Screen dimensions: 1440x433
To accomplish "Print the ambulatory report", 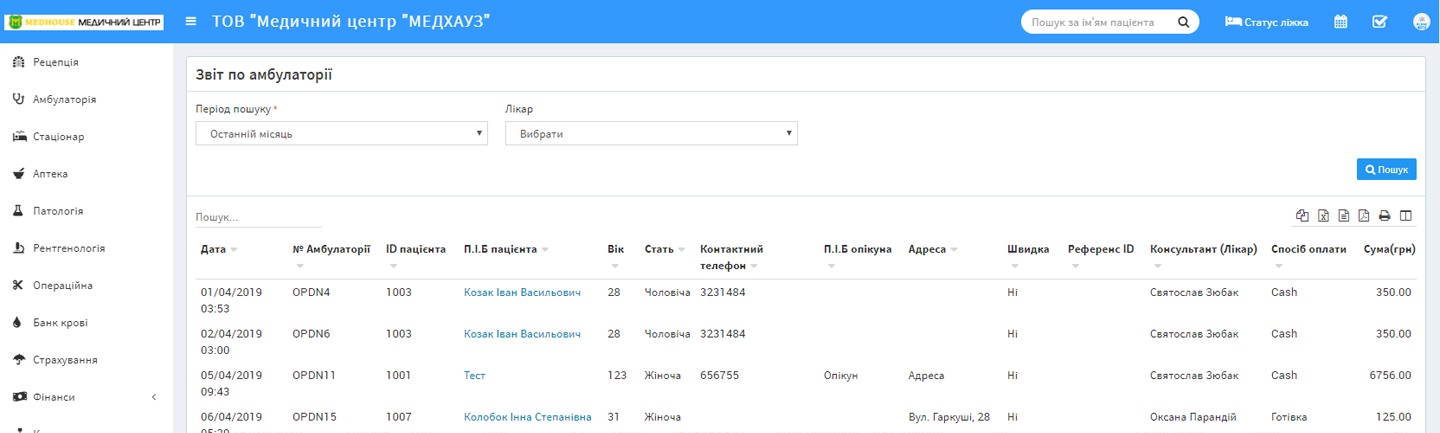I will pos(1385,215).
